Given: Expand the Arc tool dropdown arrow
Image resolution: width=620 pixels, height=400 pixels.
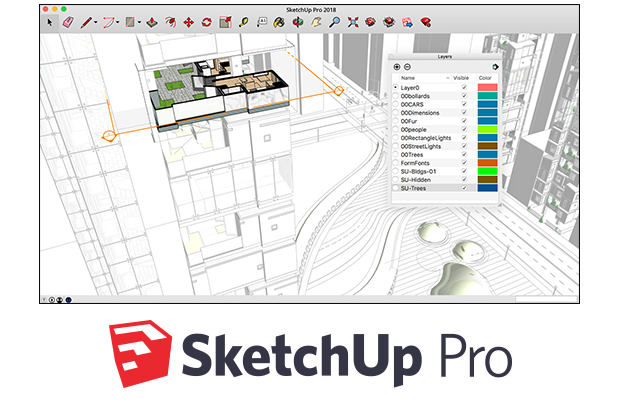Looking at the screenshot, I should [x=117, y=20].
